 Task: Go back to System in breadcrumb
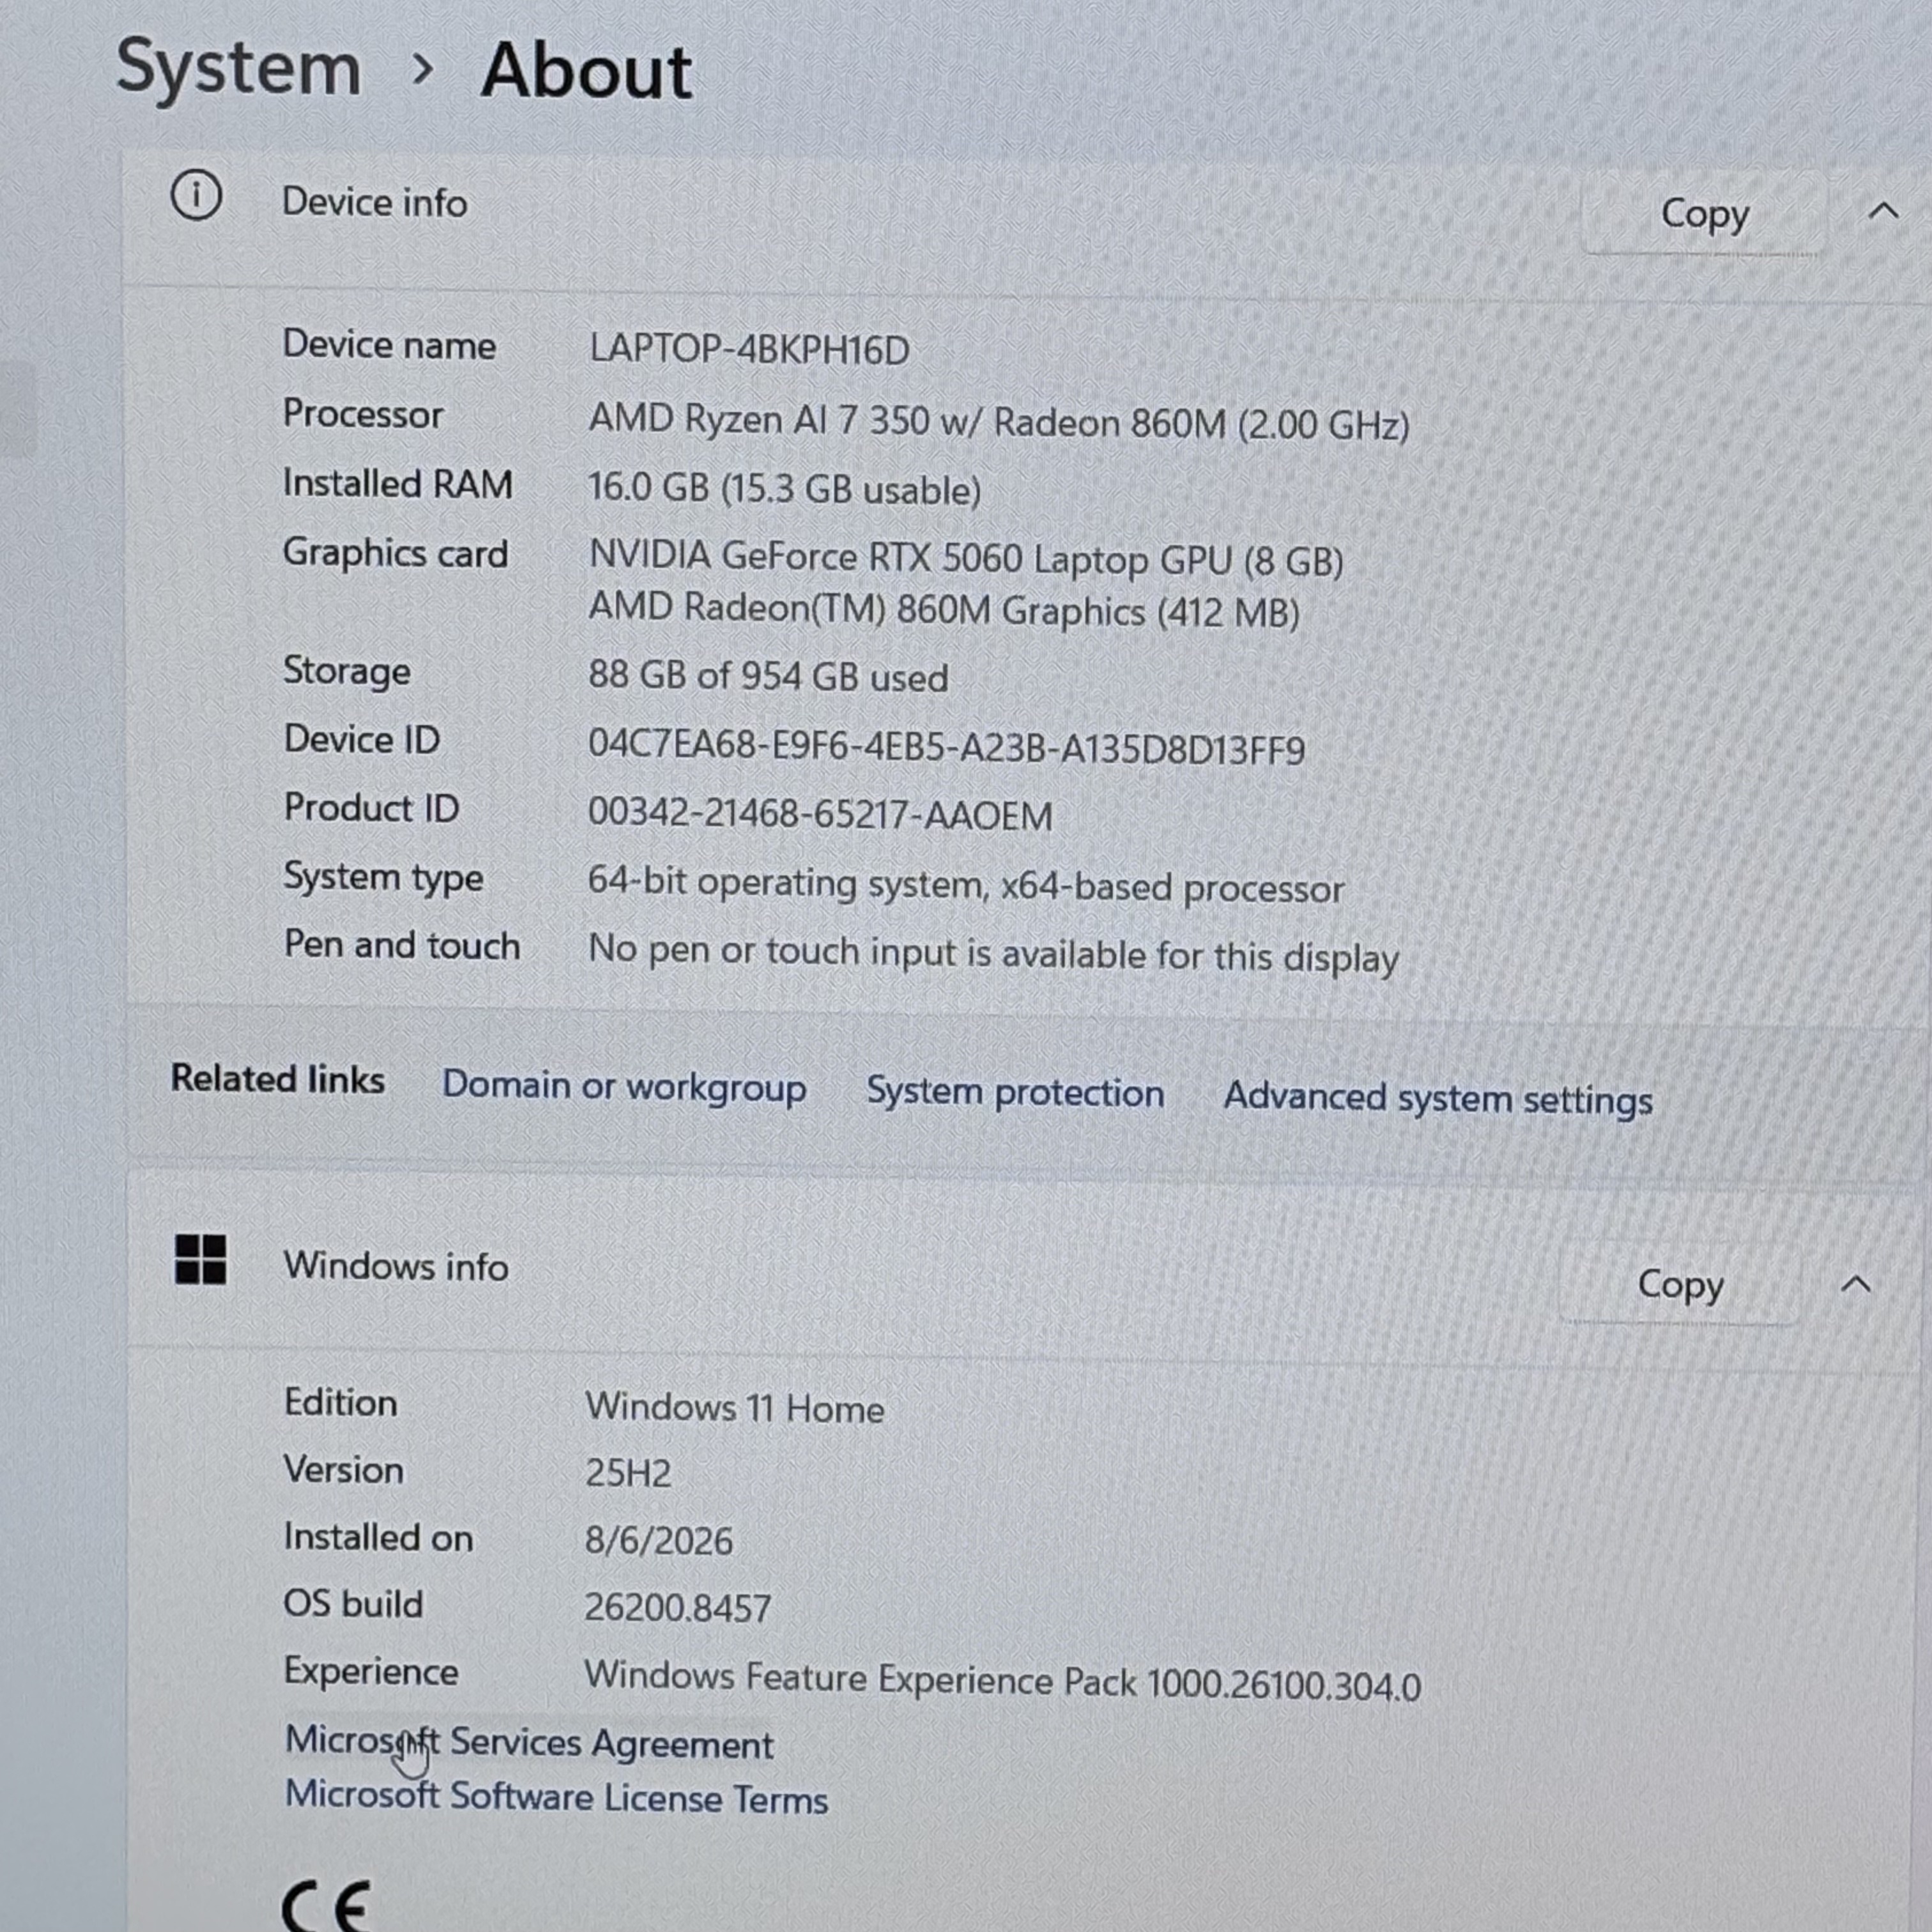[x=238, y=68]
